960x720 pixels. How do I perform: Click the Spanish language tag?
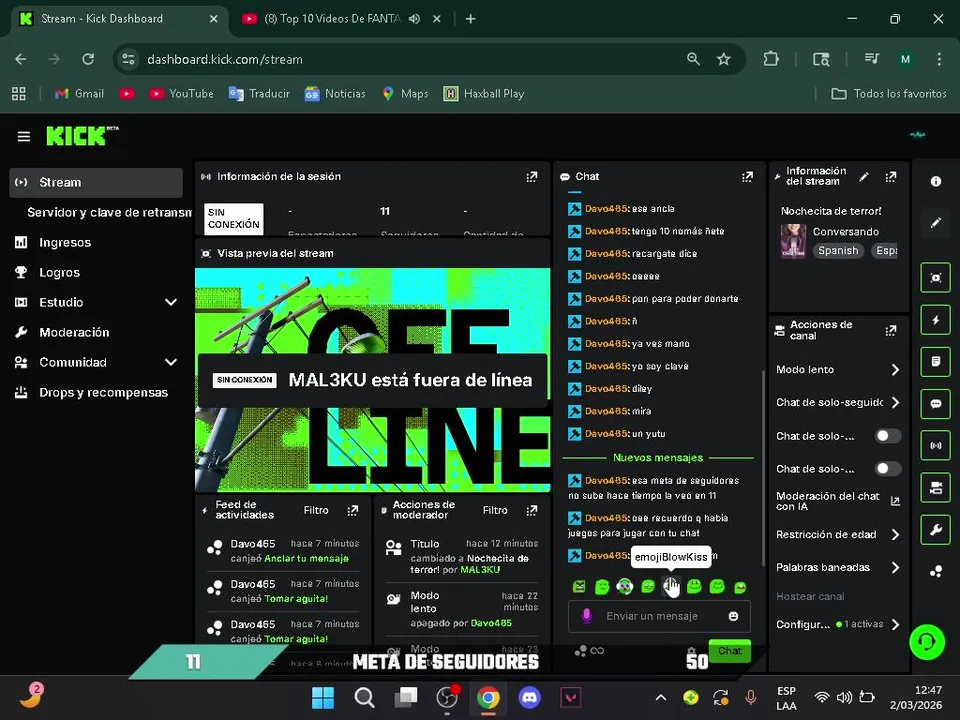tap(838, 250)
